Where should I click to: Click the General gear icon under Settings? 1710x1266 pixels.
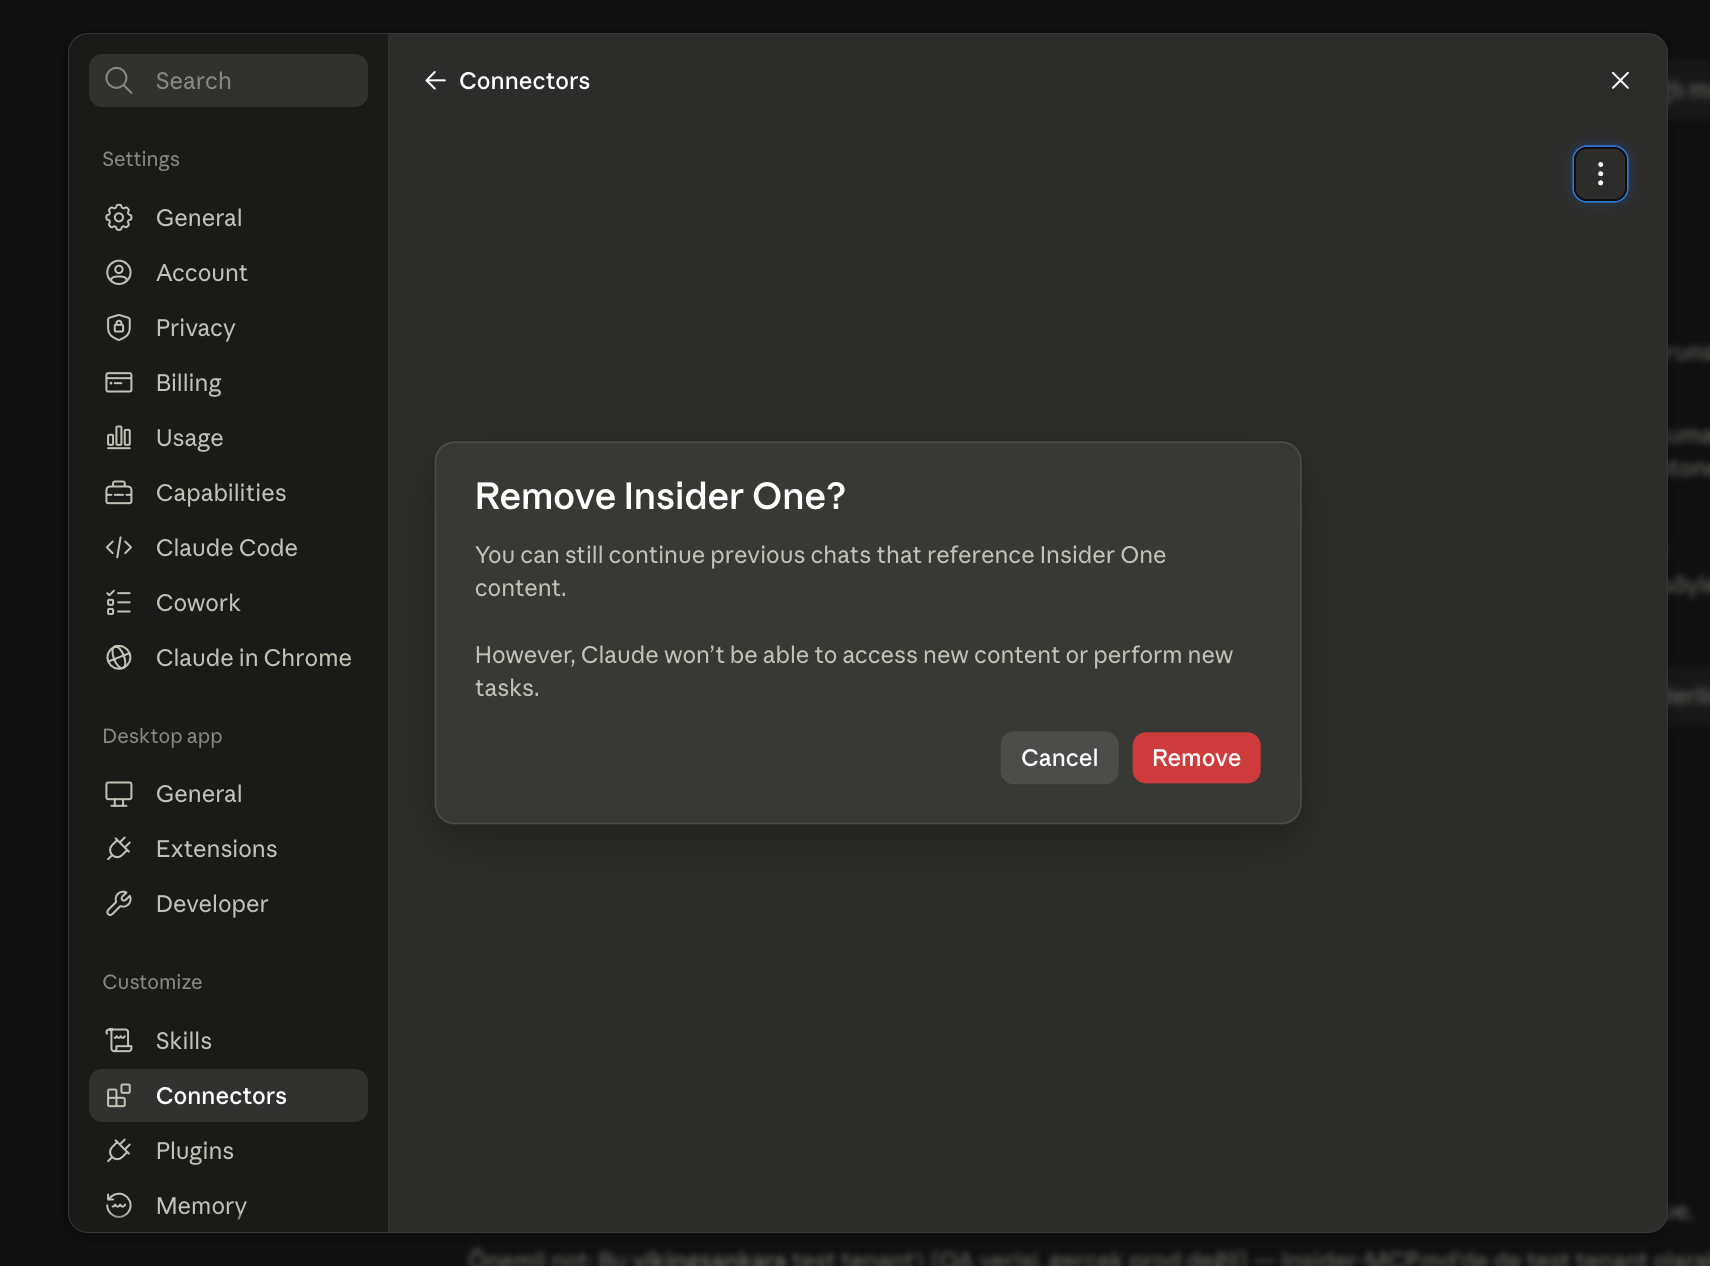(x=119, y=217)
